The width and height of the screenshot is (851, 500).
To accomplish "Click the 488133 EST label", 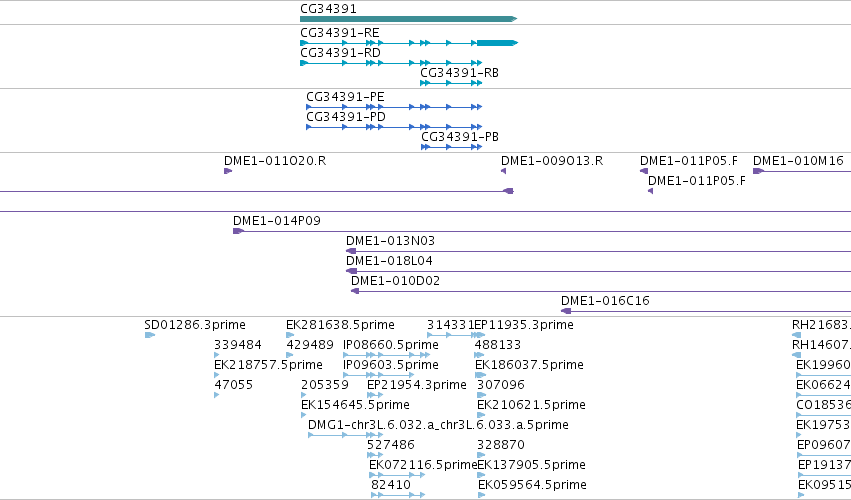I will 498,345.
